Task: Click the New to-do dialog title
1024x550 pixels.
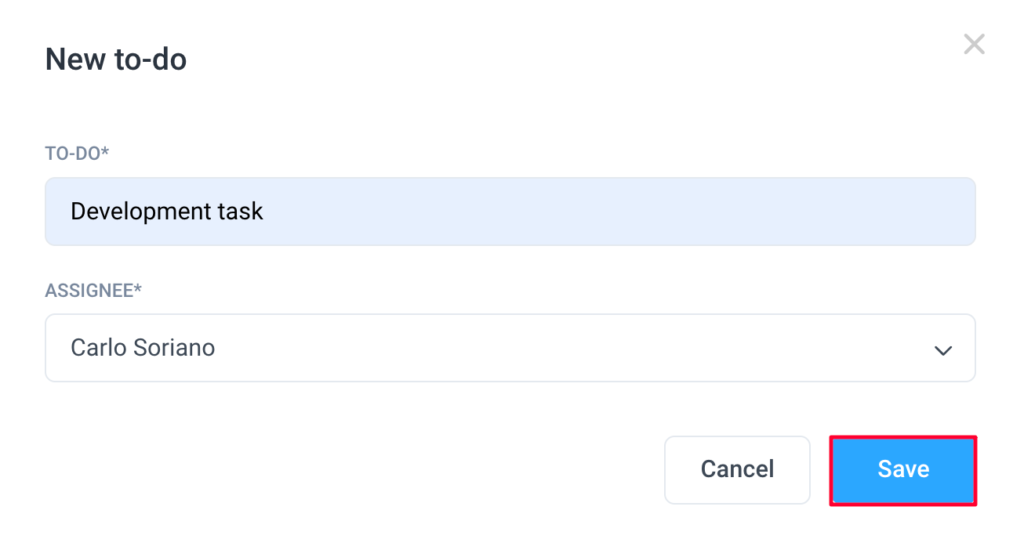Action: click(116, 59)
